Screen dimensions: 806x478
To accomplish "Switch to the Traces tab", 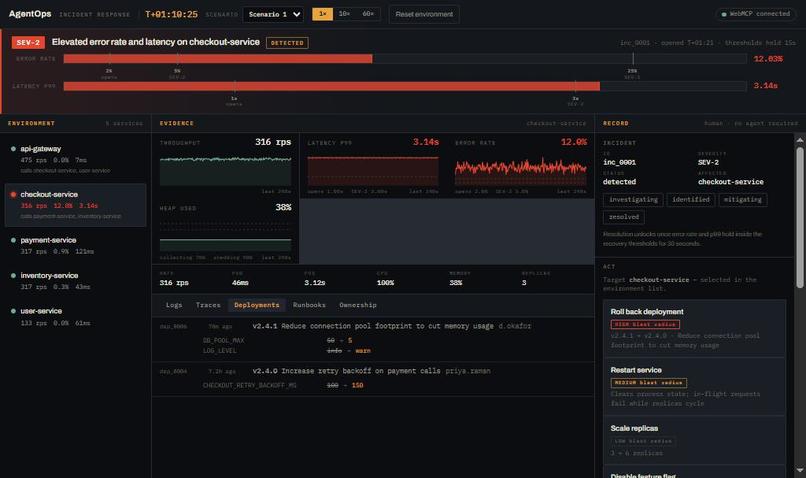I will (x=208, y=305).
